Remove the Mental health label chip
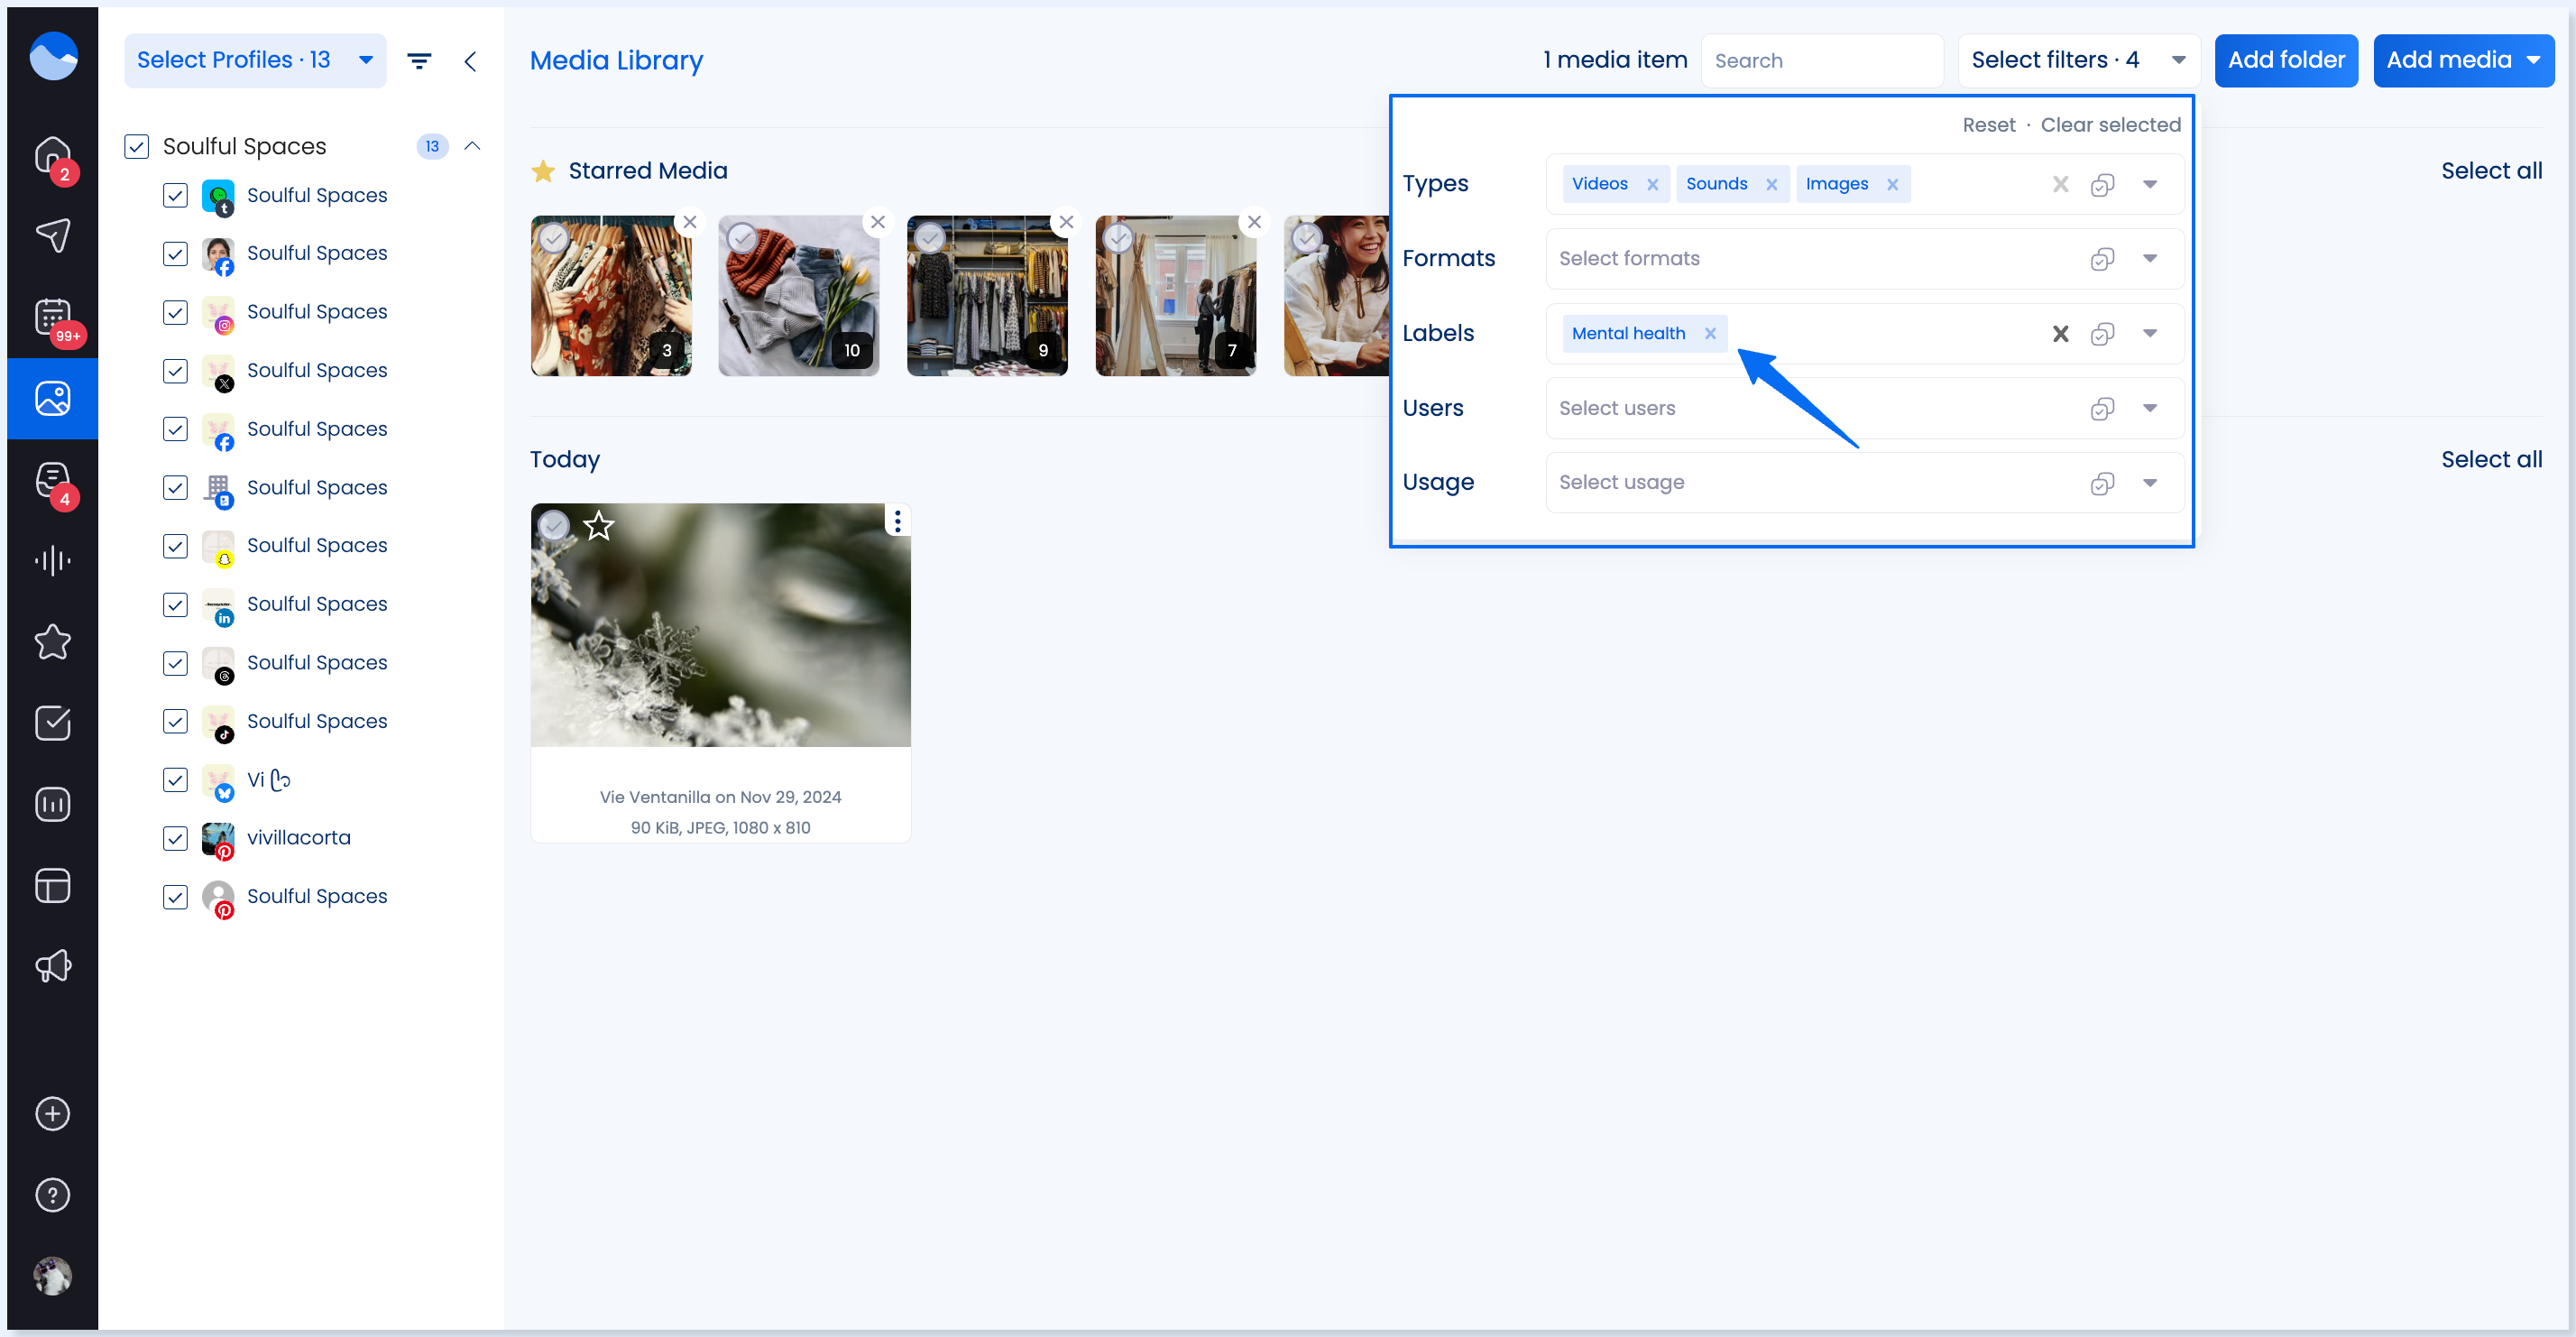The height and width of the screenshot is (1337, 2576). click(x=1710, y=334)
